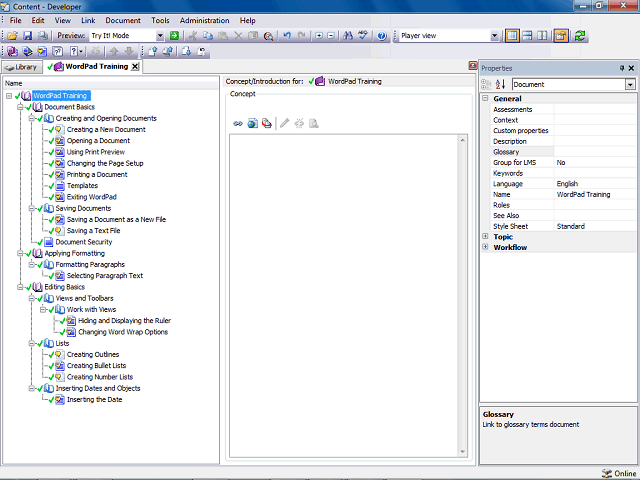Collapse the Document Basics tree node
Screen dimensions: 640x480
tap(20, 107)
